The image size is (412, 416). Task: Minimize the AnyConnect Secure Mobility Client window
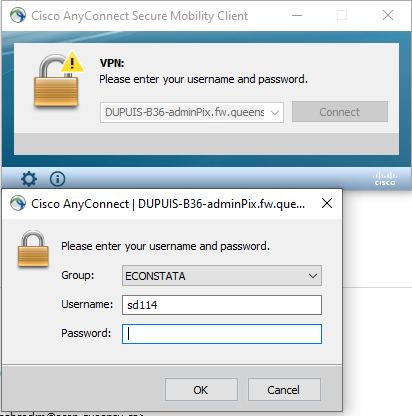point(297,15)
